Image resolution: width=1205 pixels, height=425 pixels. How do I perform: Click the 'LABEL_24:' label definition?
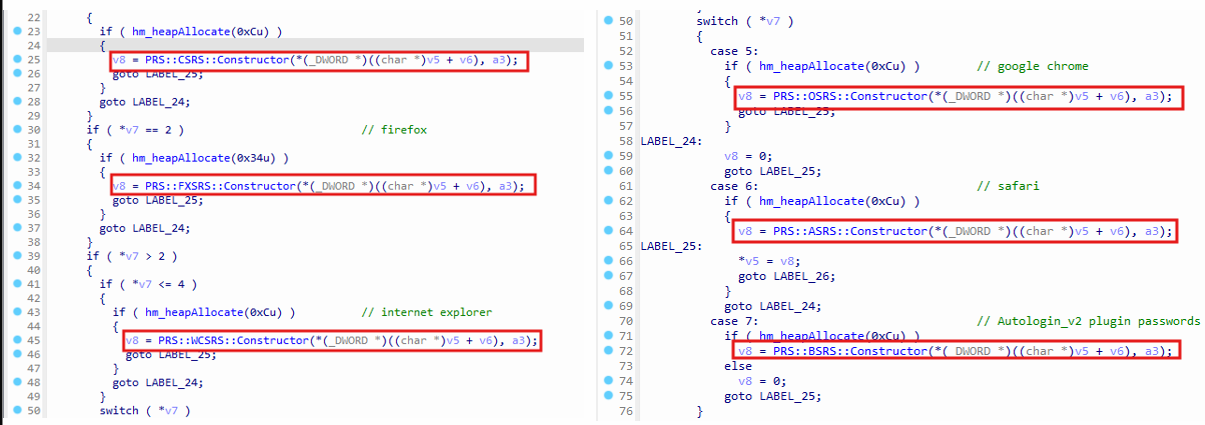coord(669,141)
